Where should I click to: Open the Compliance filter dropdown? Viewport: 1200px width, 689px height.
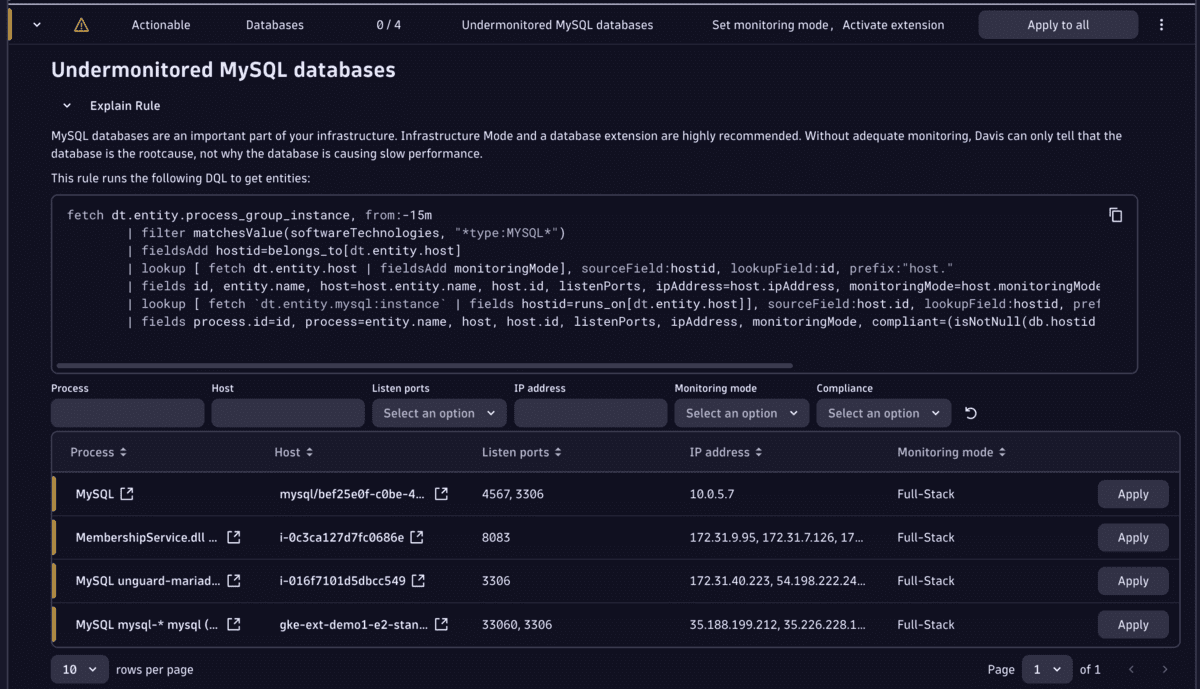[x=883, y=412]
